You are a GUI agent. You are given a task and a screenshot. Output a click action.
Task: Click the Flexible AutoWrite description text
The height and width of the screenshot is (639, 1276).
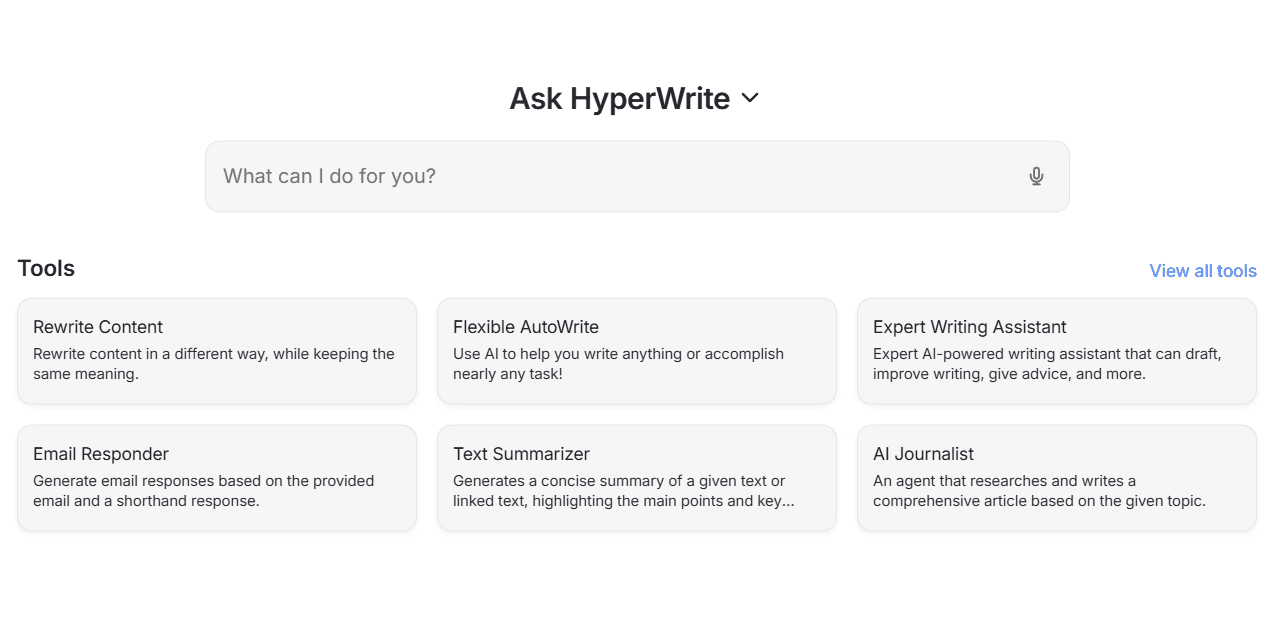point(618,364)
